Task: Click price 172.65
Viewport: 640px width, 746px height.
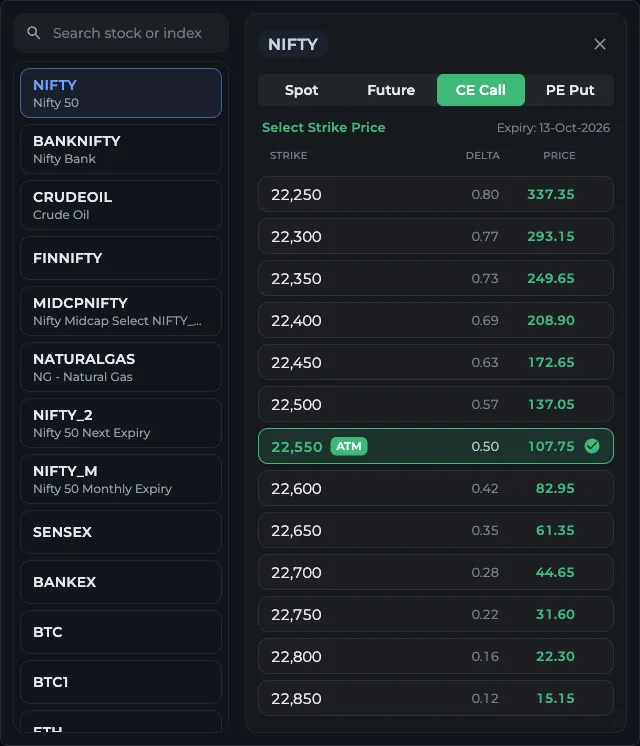Action: coord(551,362)
